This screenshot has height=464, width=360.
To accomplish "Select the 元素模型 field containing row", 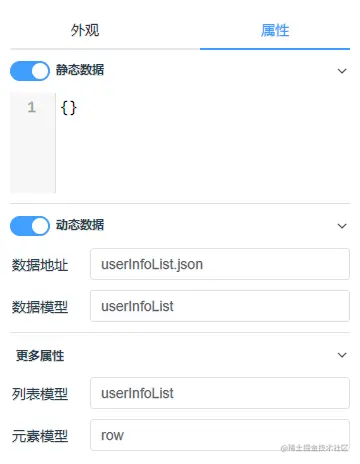I will coord(220,435).
